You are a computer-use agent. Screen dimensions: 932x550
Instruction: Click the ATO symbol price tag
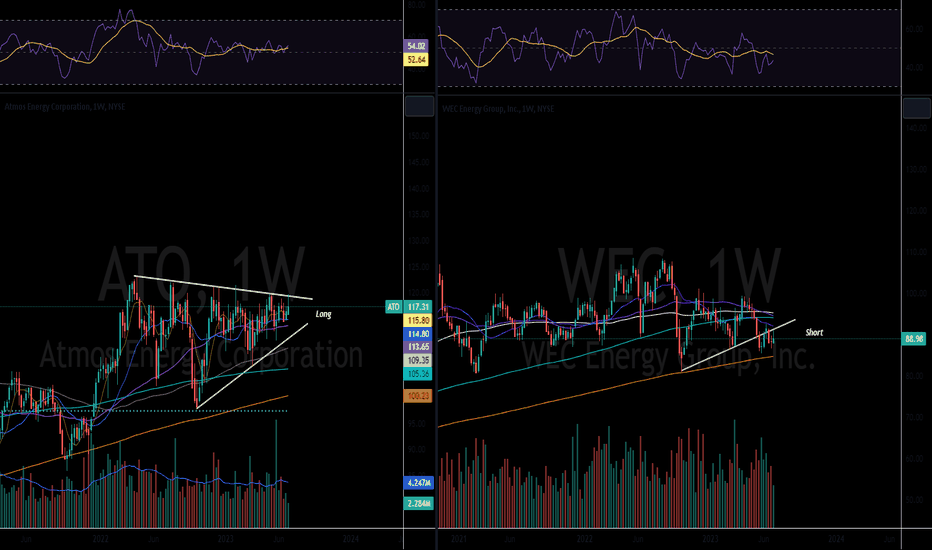click(393, 307)
